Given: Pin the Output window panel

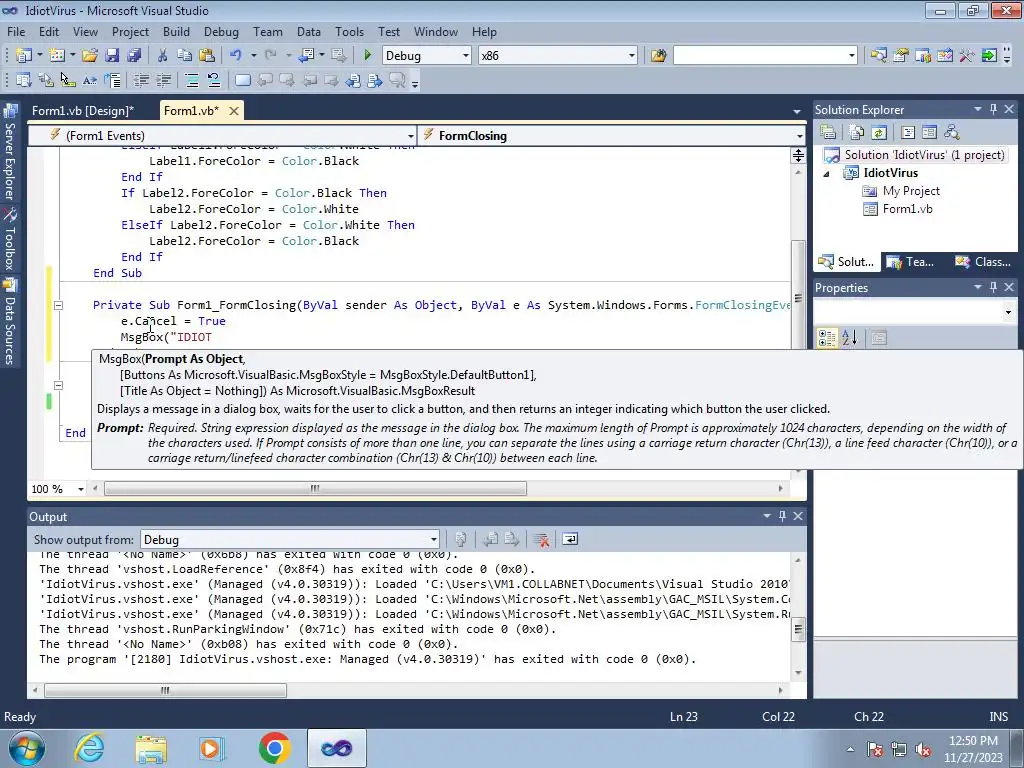Looking at the screenshot, I should tap(782, 516).
